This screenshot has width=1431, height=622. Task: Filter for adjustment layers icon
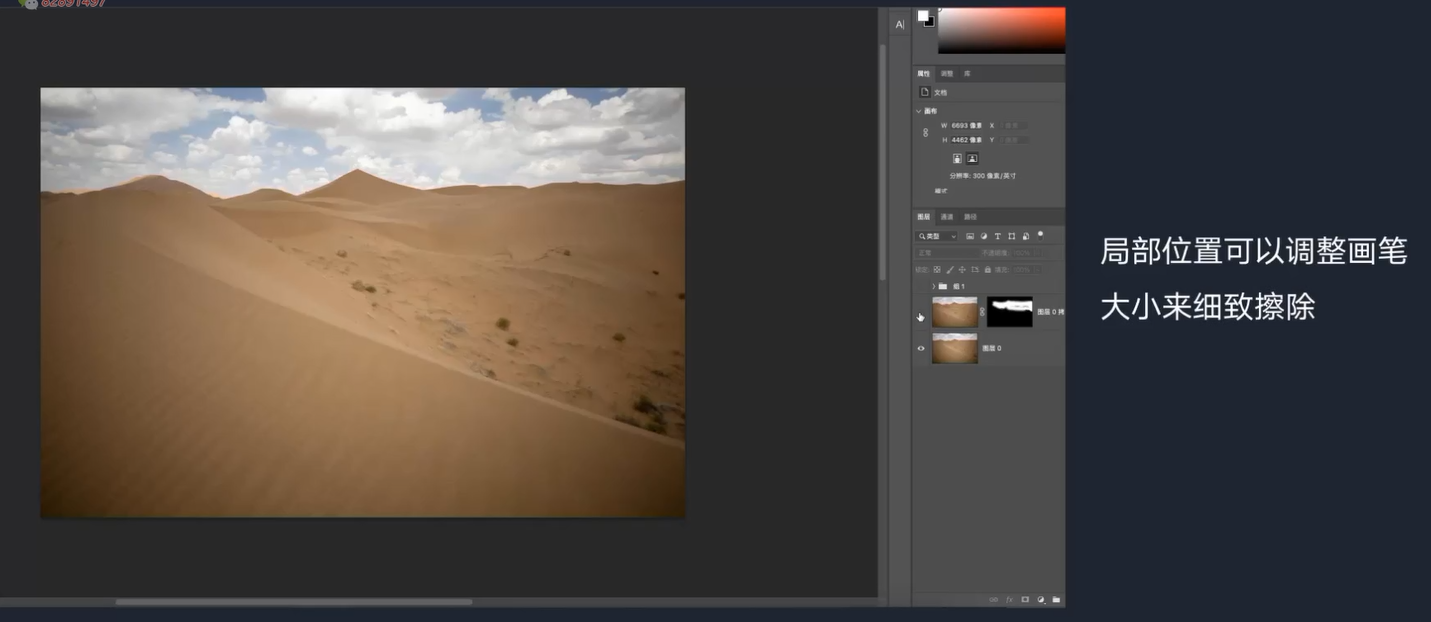[x=983, y=236]
